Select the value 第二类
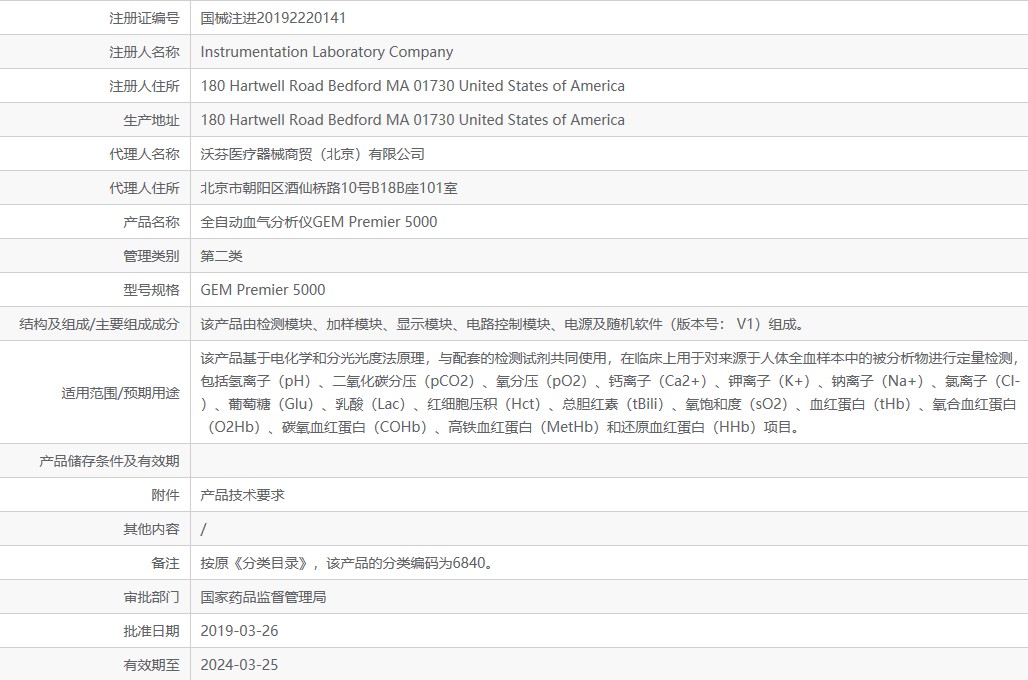 click(x=222, y=256)
